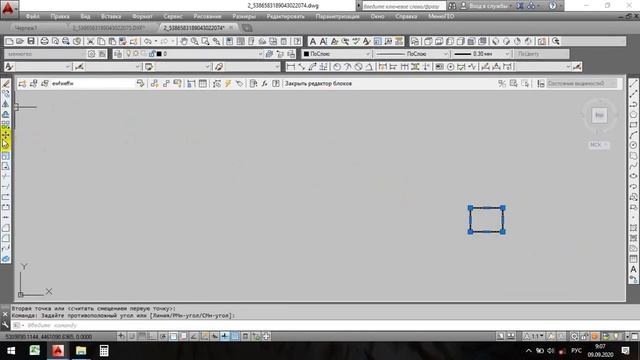Screen dimensions: 640x360
Task: Open the Размеры menu
Action: (244, 16)
